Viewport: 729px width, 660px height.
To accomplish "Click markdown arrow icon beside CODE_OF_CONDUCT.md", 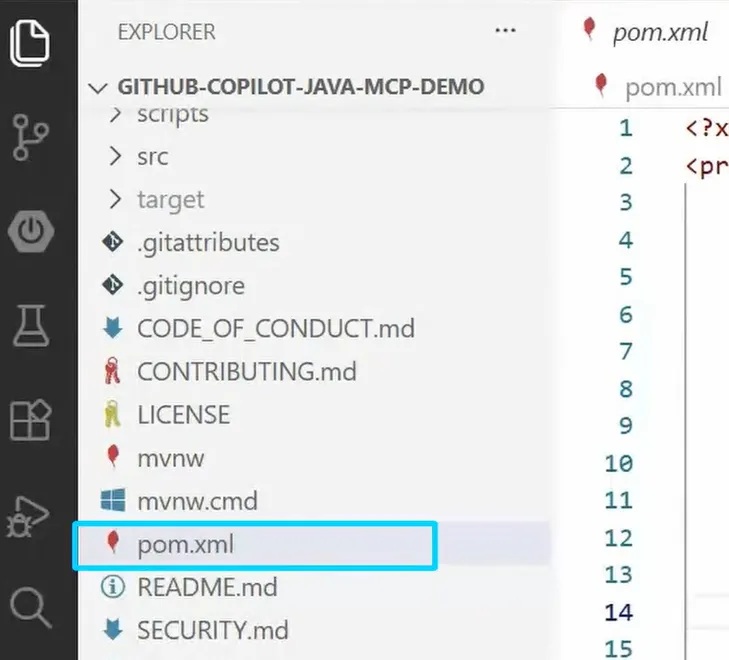I will coord(113,328).
